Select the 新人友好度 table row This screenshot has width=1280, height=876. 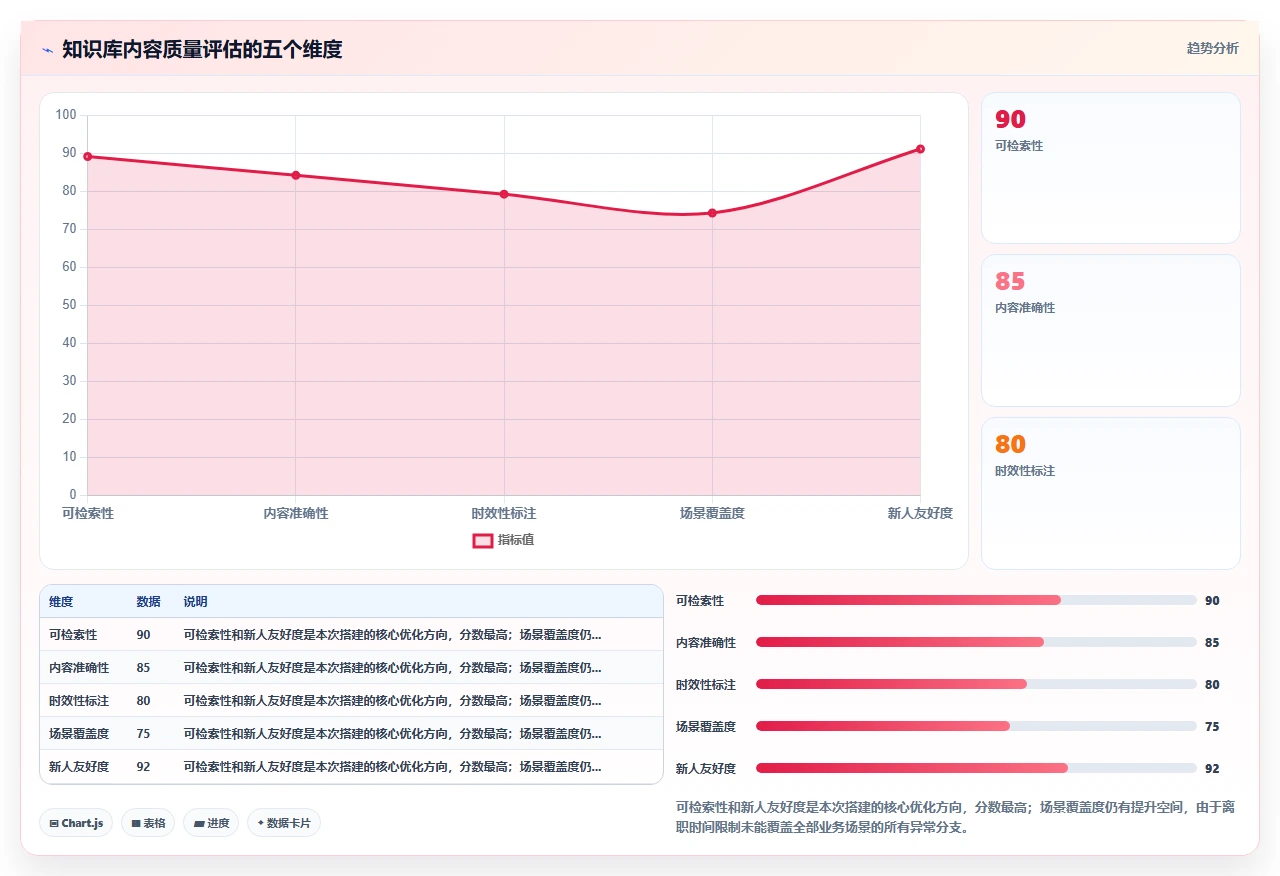click(351, 767)
